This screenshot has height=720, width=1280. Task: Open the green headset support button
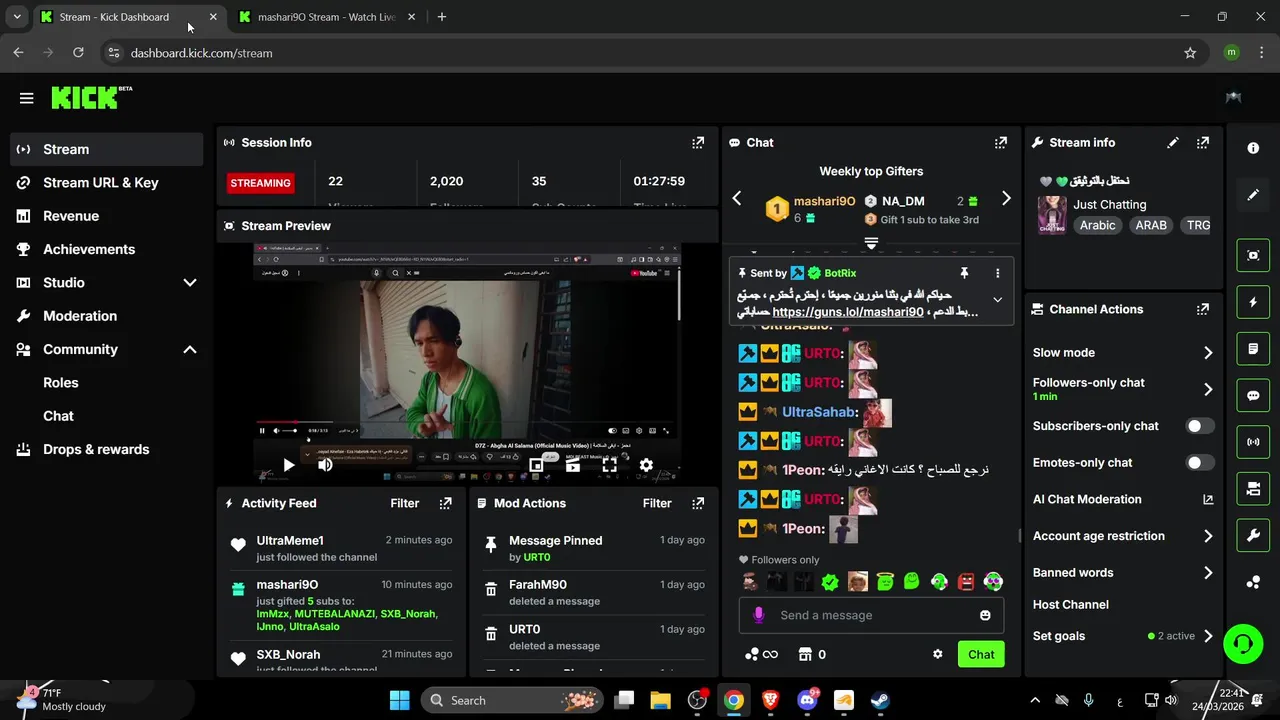click(1243, 643)
